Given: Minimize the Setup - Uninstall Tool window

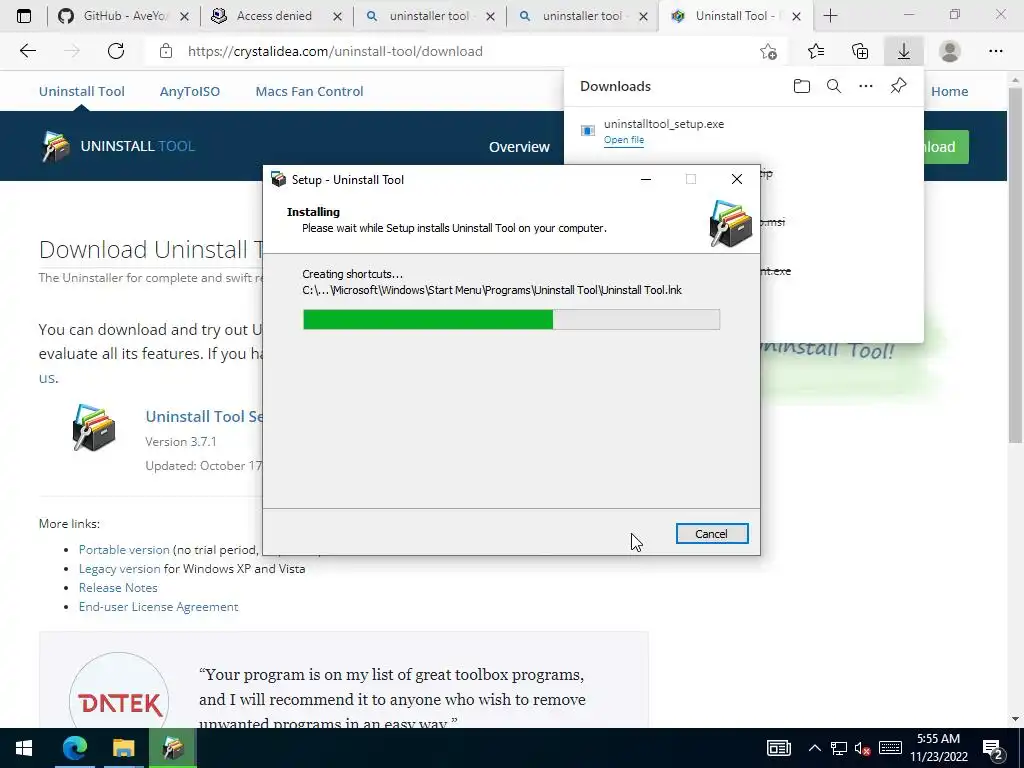Looking at the screenshot, I should point(646,179).
